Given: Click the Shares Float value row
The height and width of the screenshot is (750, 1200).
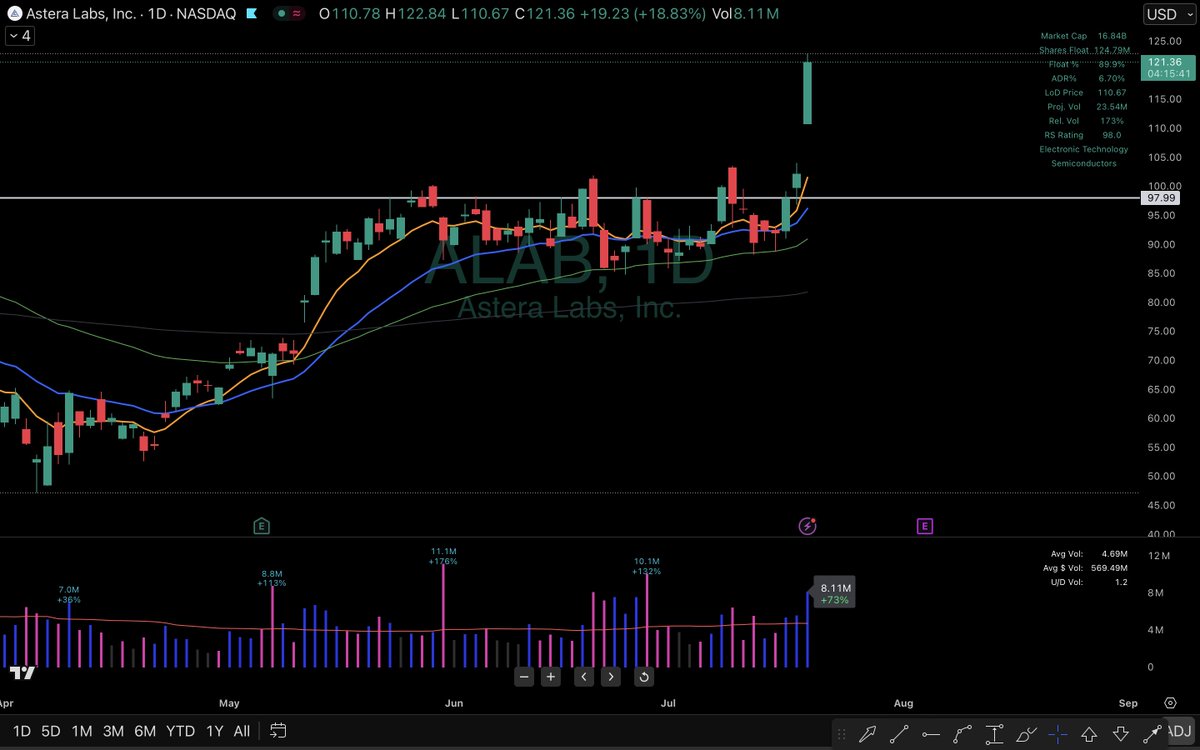Looking at the screenshot, I should tap(1084, 50).
